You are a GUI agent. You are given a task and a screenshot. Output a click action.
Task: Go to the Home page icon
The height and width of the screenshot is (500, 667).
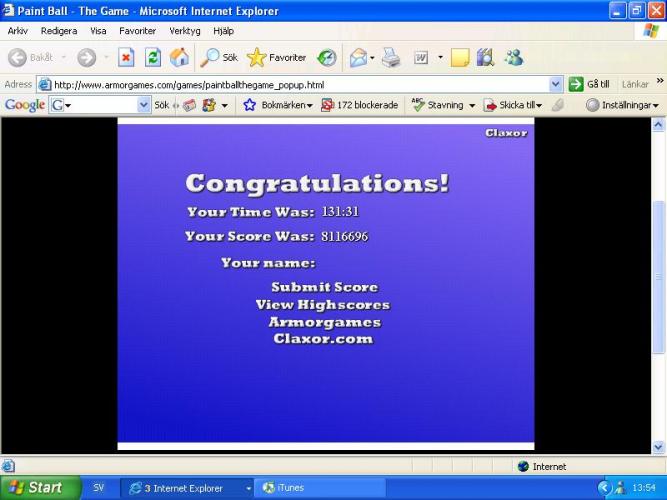click(x=178, y=58)
